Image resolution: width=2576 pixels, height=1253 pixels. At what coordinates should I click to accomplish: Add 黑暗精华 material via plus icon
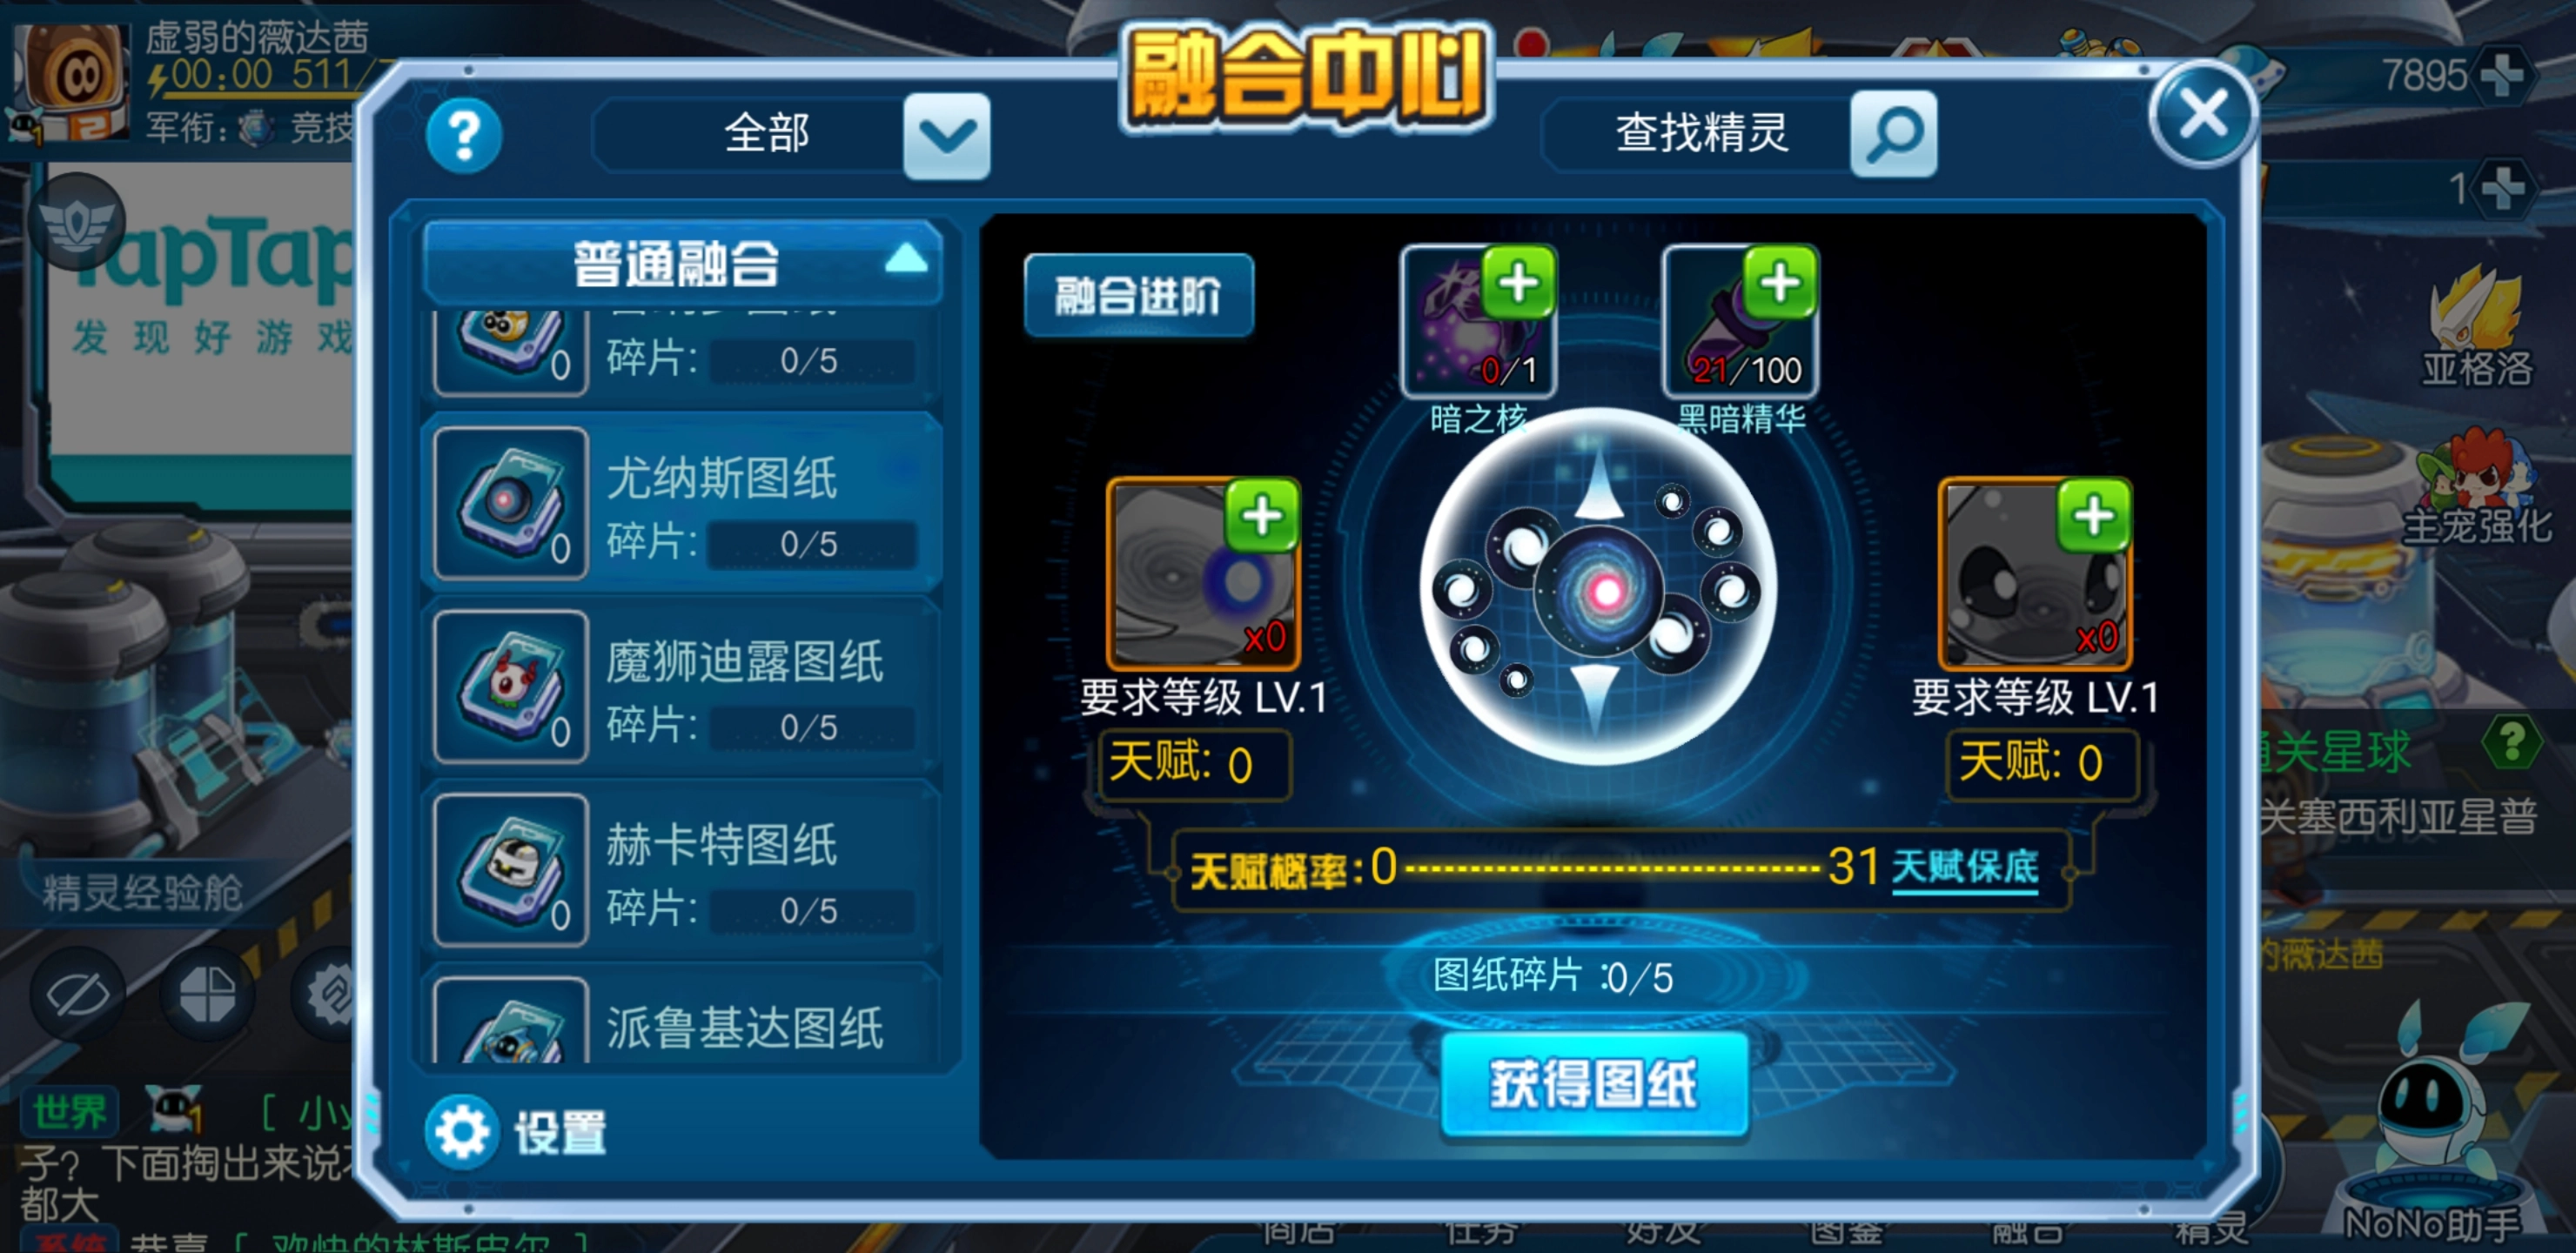coord(1779,283)
